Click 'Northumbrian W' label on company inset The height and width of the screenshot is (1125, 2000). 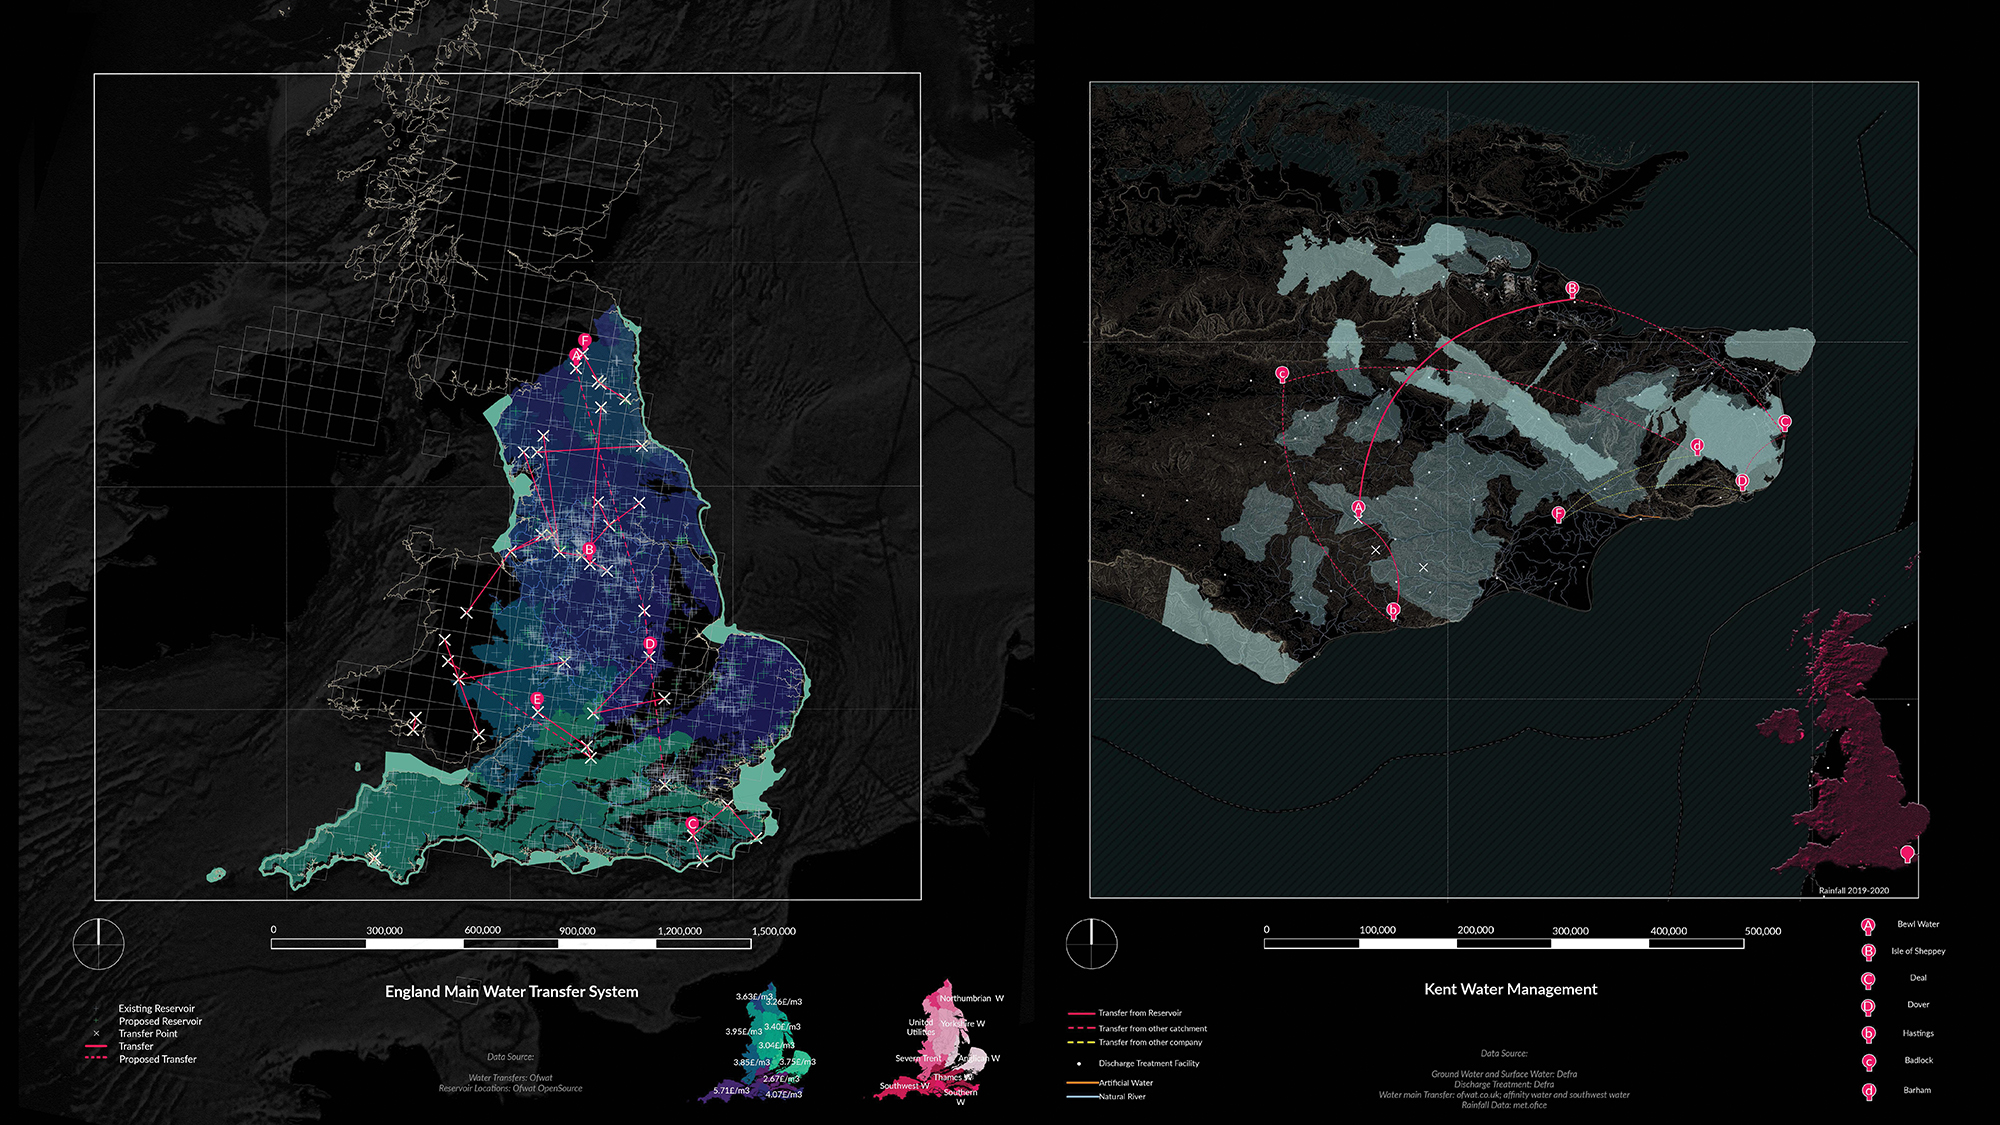point(971,998)
